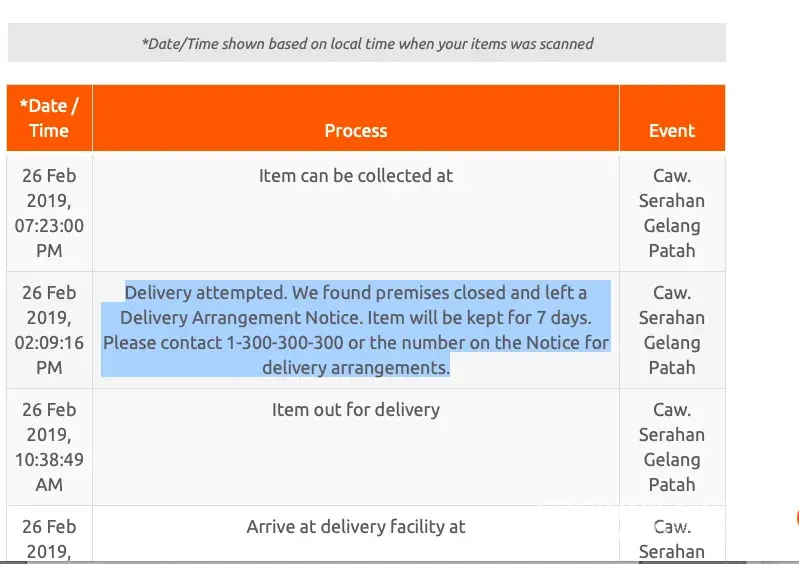Click the 02:09:16 PM date cell

[x=49, y=330]
